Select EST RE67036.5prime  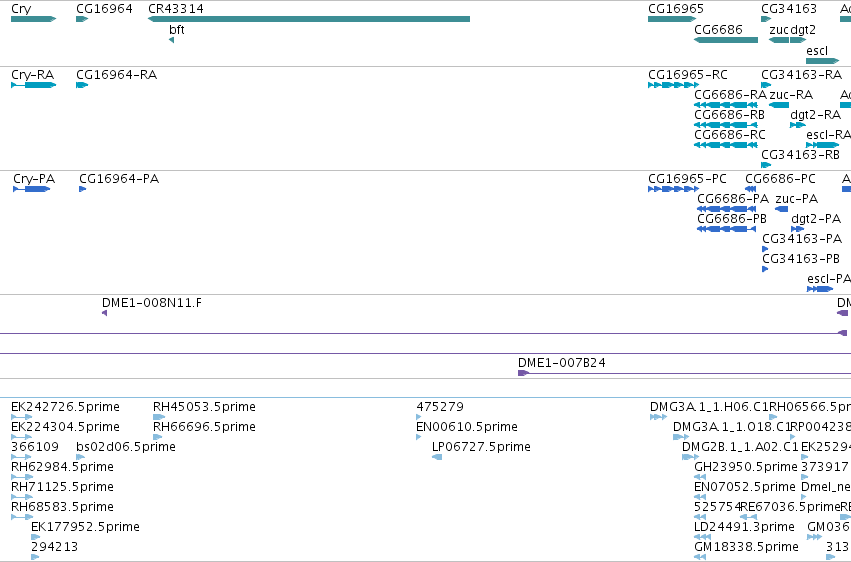(790, 507)
